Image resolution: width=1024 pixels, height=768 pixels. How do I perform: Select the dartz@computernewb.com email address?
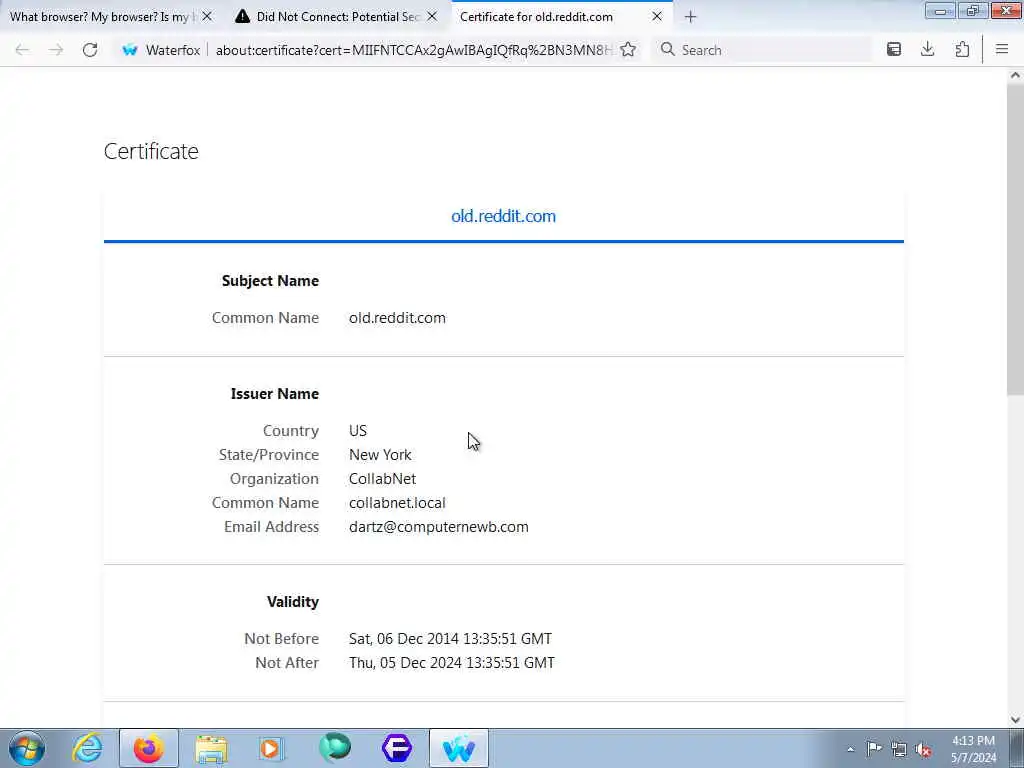point(439,527)
